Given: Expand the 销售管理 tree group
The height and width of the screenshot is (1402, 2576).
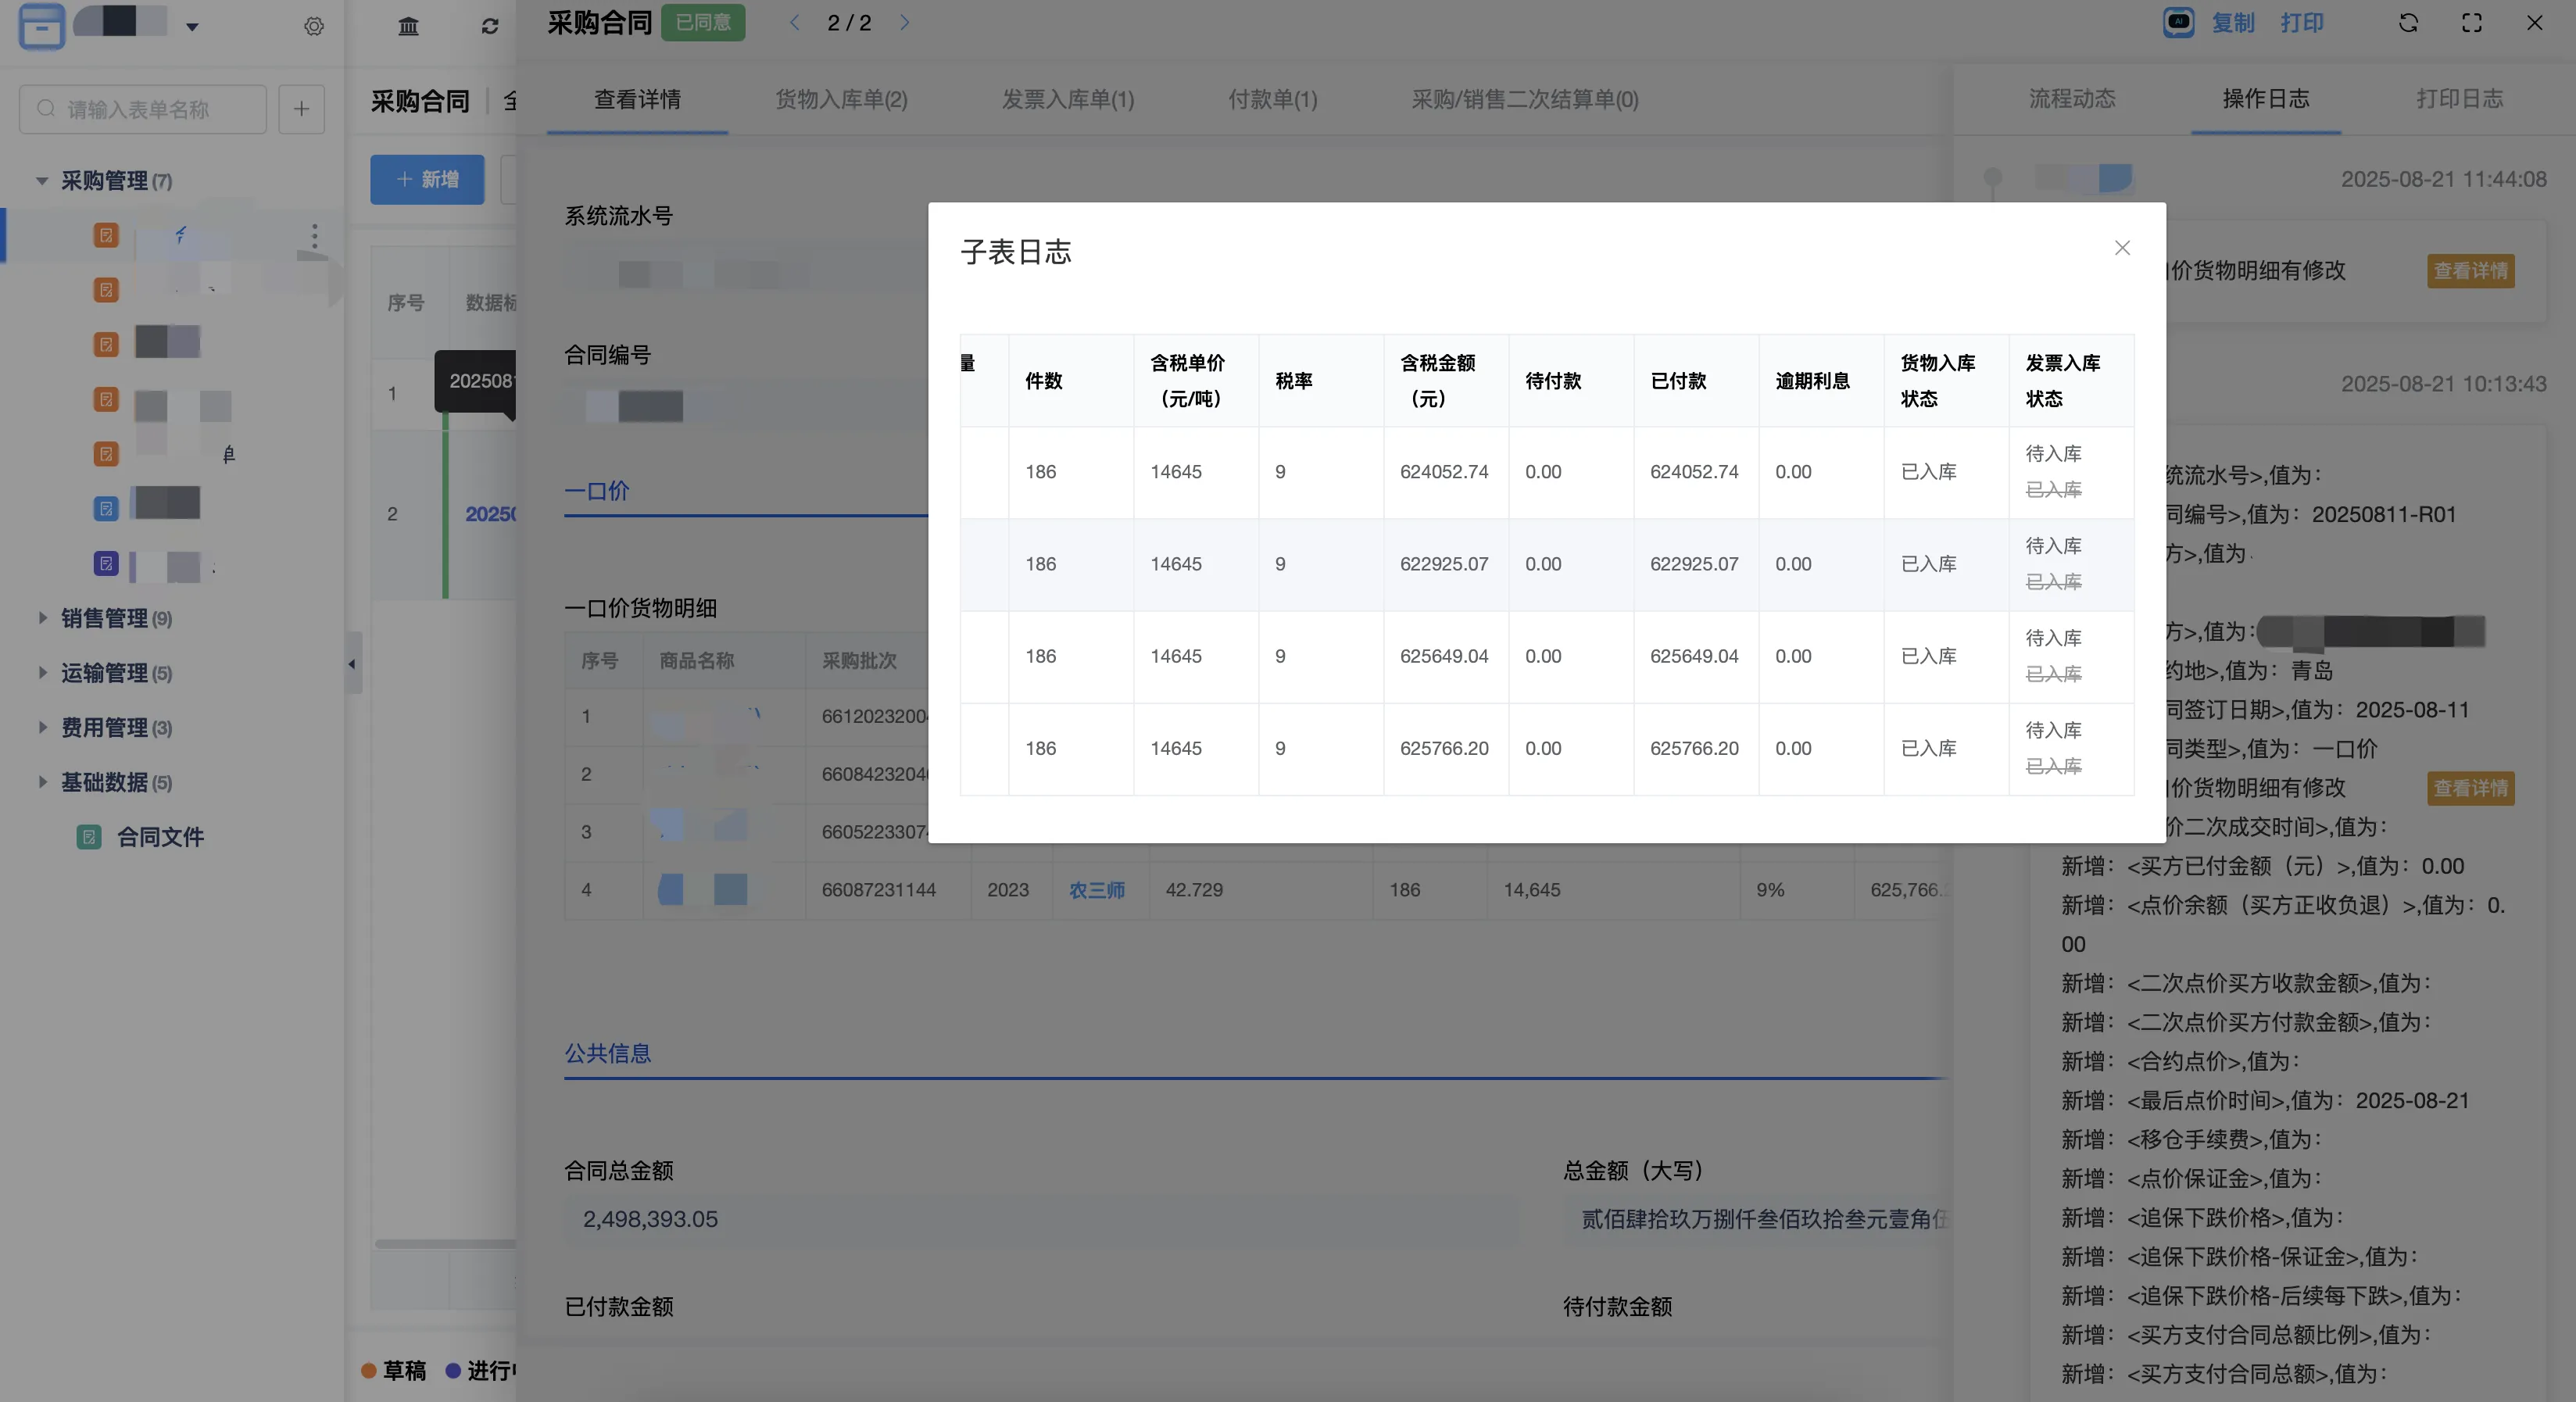Looking at the screenshot, I should tap(42, 618).
